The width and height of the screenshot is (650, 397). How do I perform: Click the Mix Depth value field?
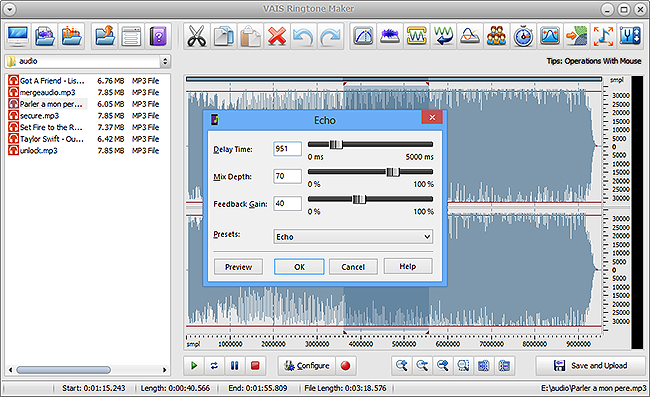tap(287, 176)
